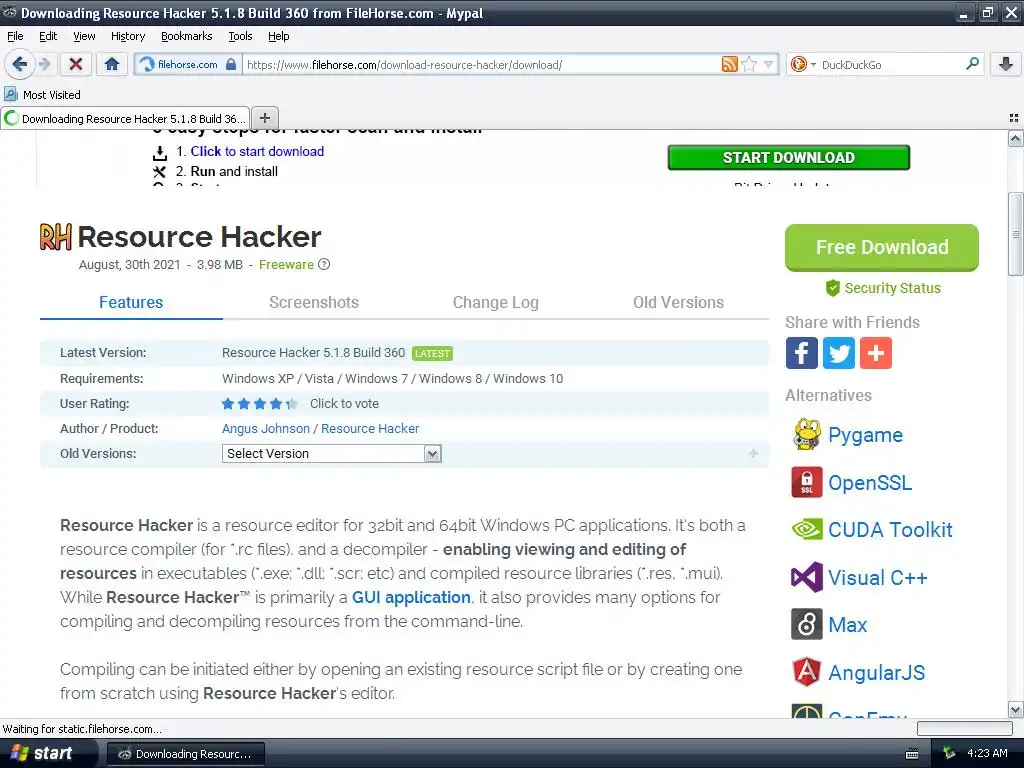Click the Pygame snake icon

(x=807, y=435)
